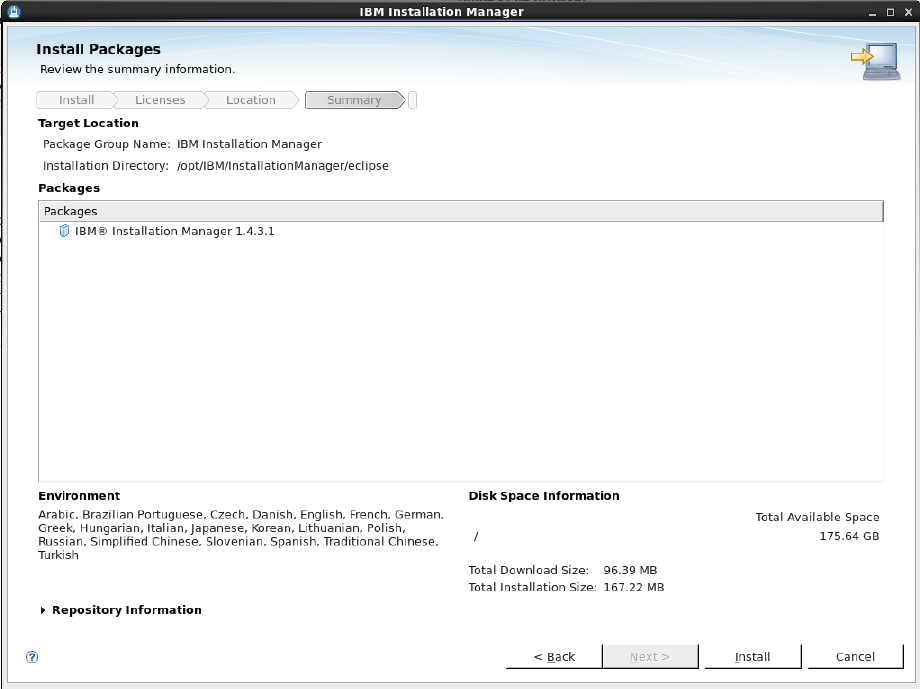920x689 pixels.
Task: Click the root '/' disk volume entry
Action: pyautogui.click(x=476, y=536)
